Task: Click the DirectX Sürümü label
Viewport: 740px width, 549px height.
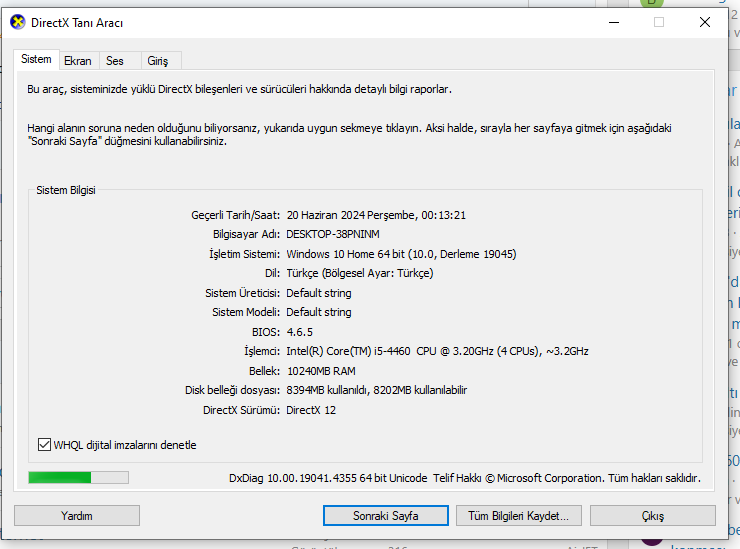Action: [241, 410]
